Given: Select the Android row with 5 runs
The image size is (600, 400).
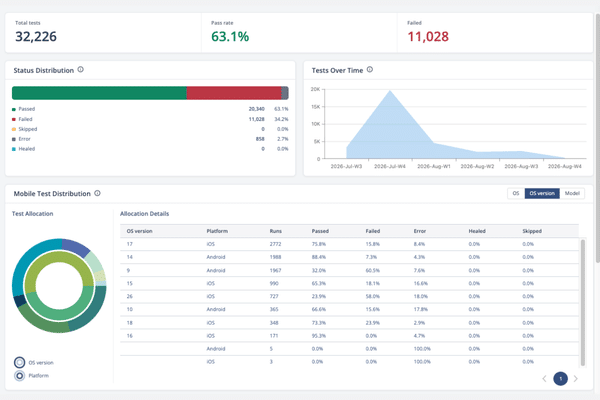Looking at the screenshot, I should coord(349,349).
